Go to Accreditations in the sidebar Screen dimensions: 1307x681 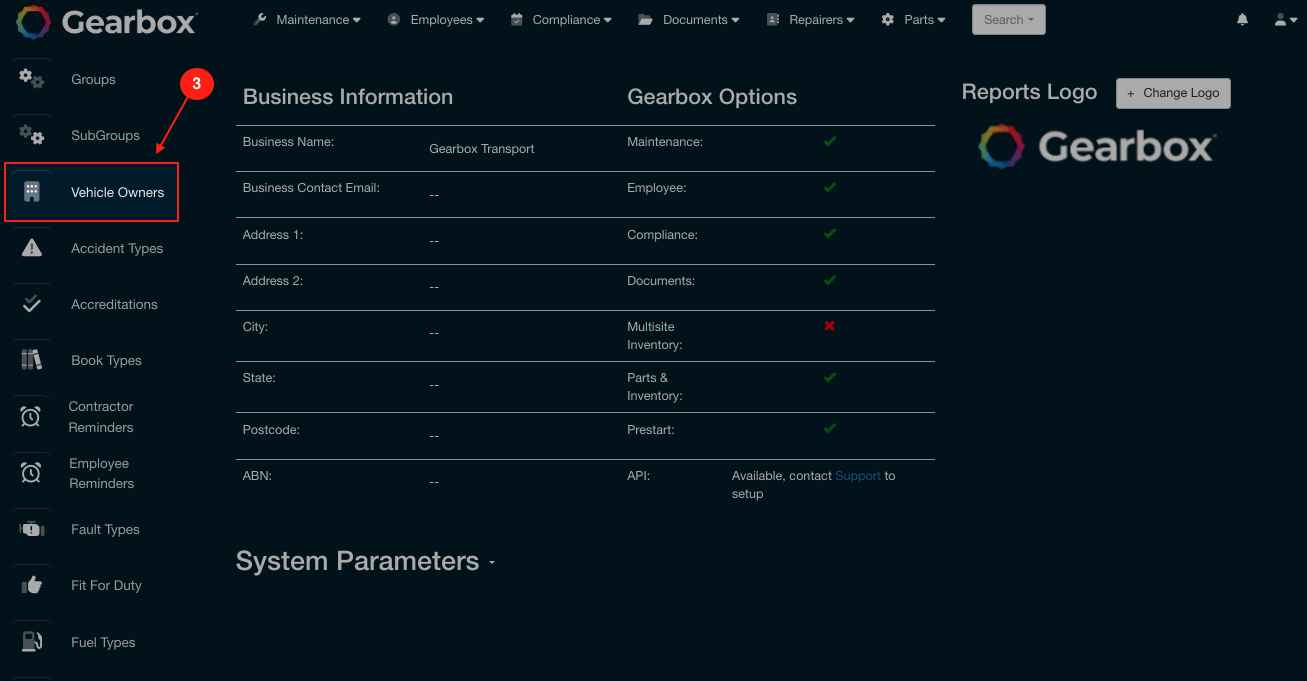tap(114, 304)
